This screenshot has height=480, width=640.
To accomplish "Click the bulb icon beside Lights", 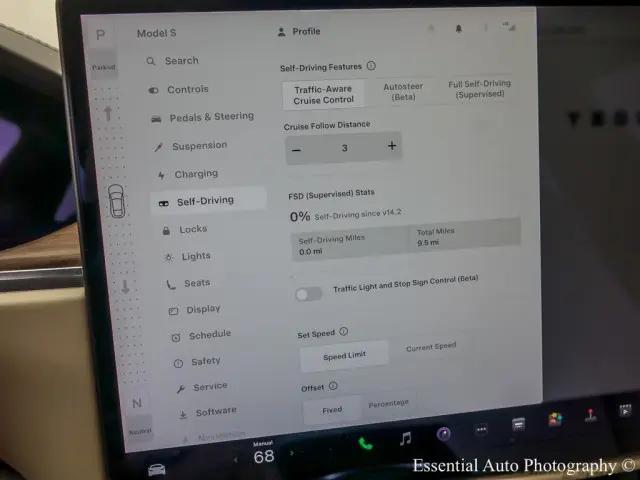I will [x=168, y=258].
